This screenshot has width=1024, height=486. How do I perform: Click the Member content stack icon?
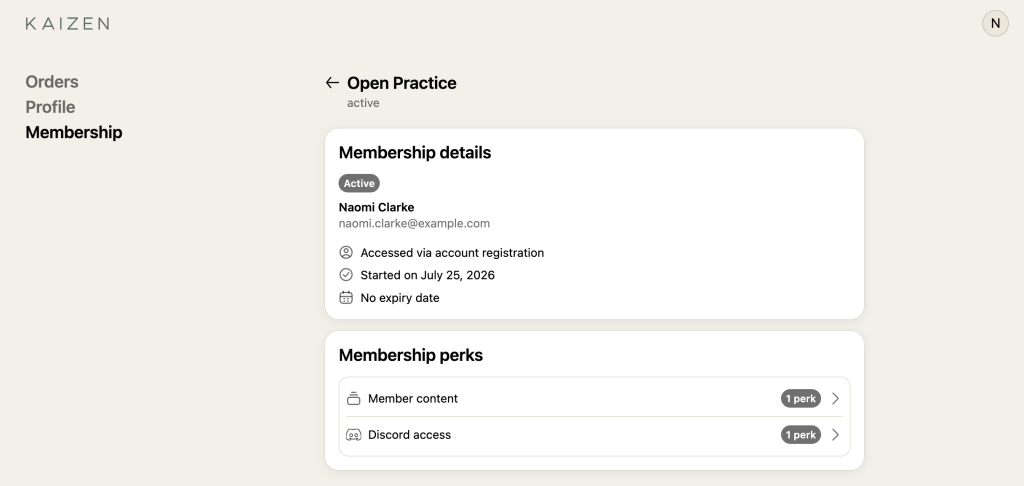click(x=353, y=398)
